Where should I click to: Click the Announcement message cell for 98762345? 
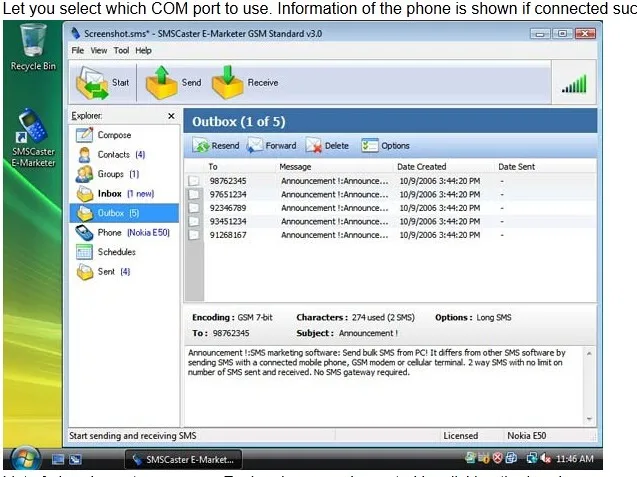335,181
